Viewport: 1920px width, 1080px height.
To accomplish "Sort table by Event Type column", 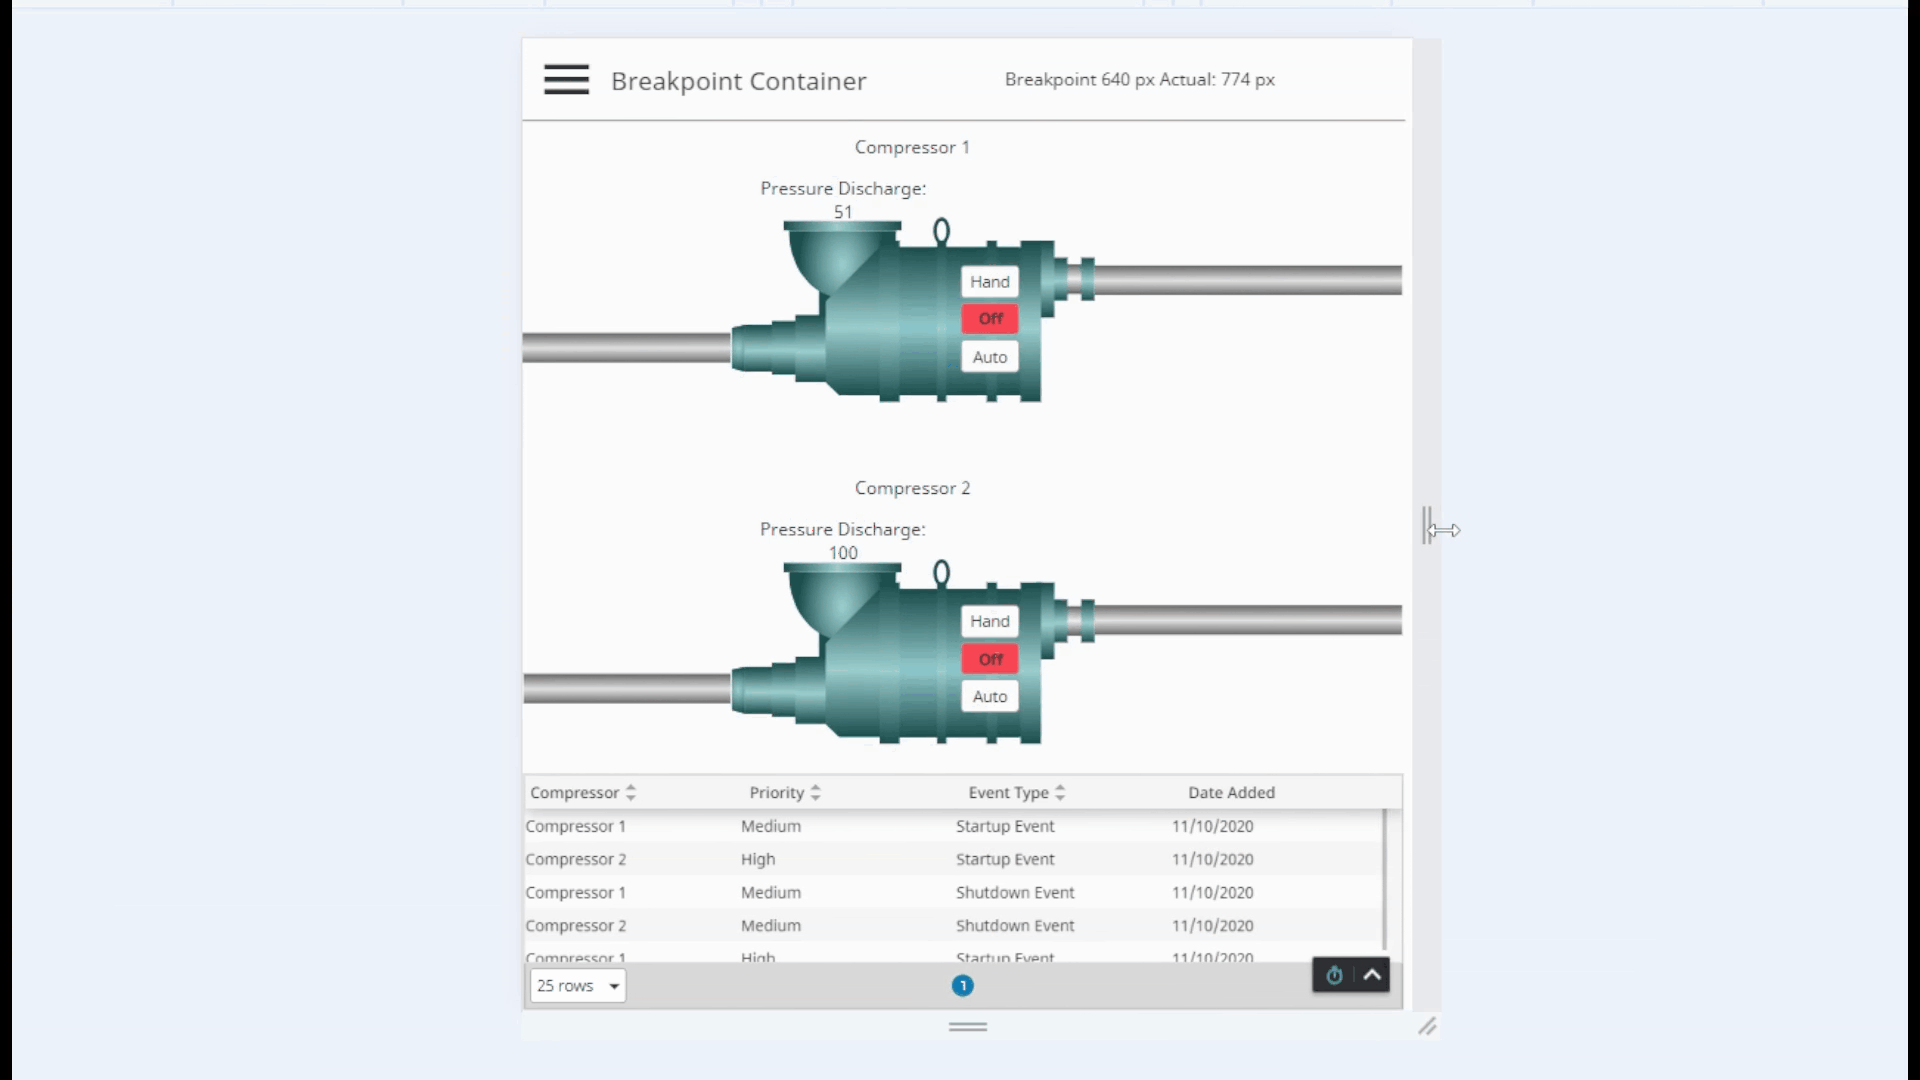I will tap(1016, 793).
